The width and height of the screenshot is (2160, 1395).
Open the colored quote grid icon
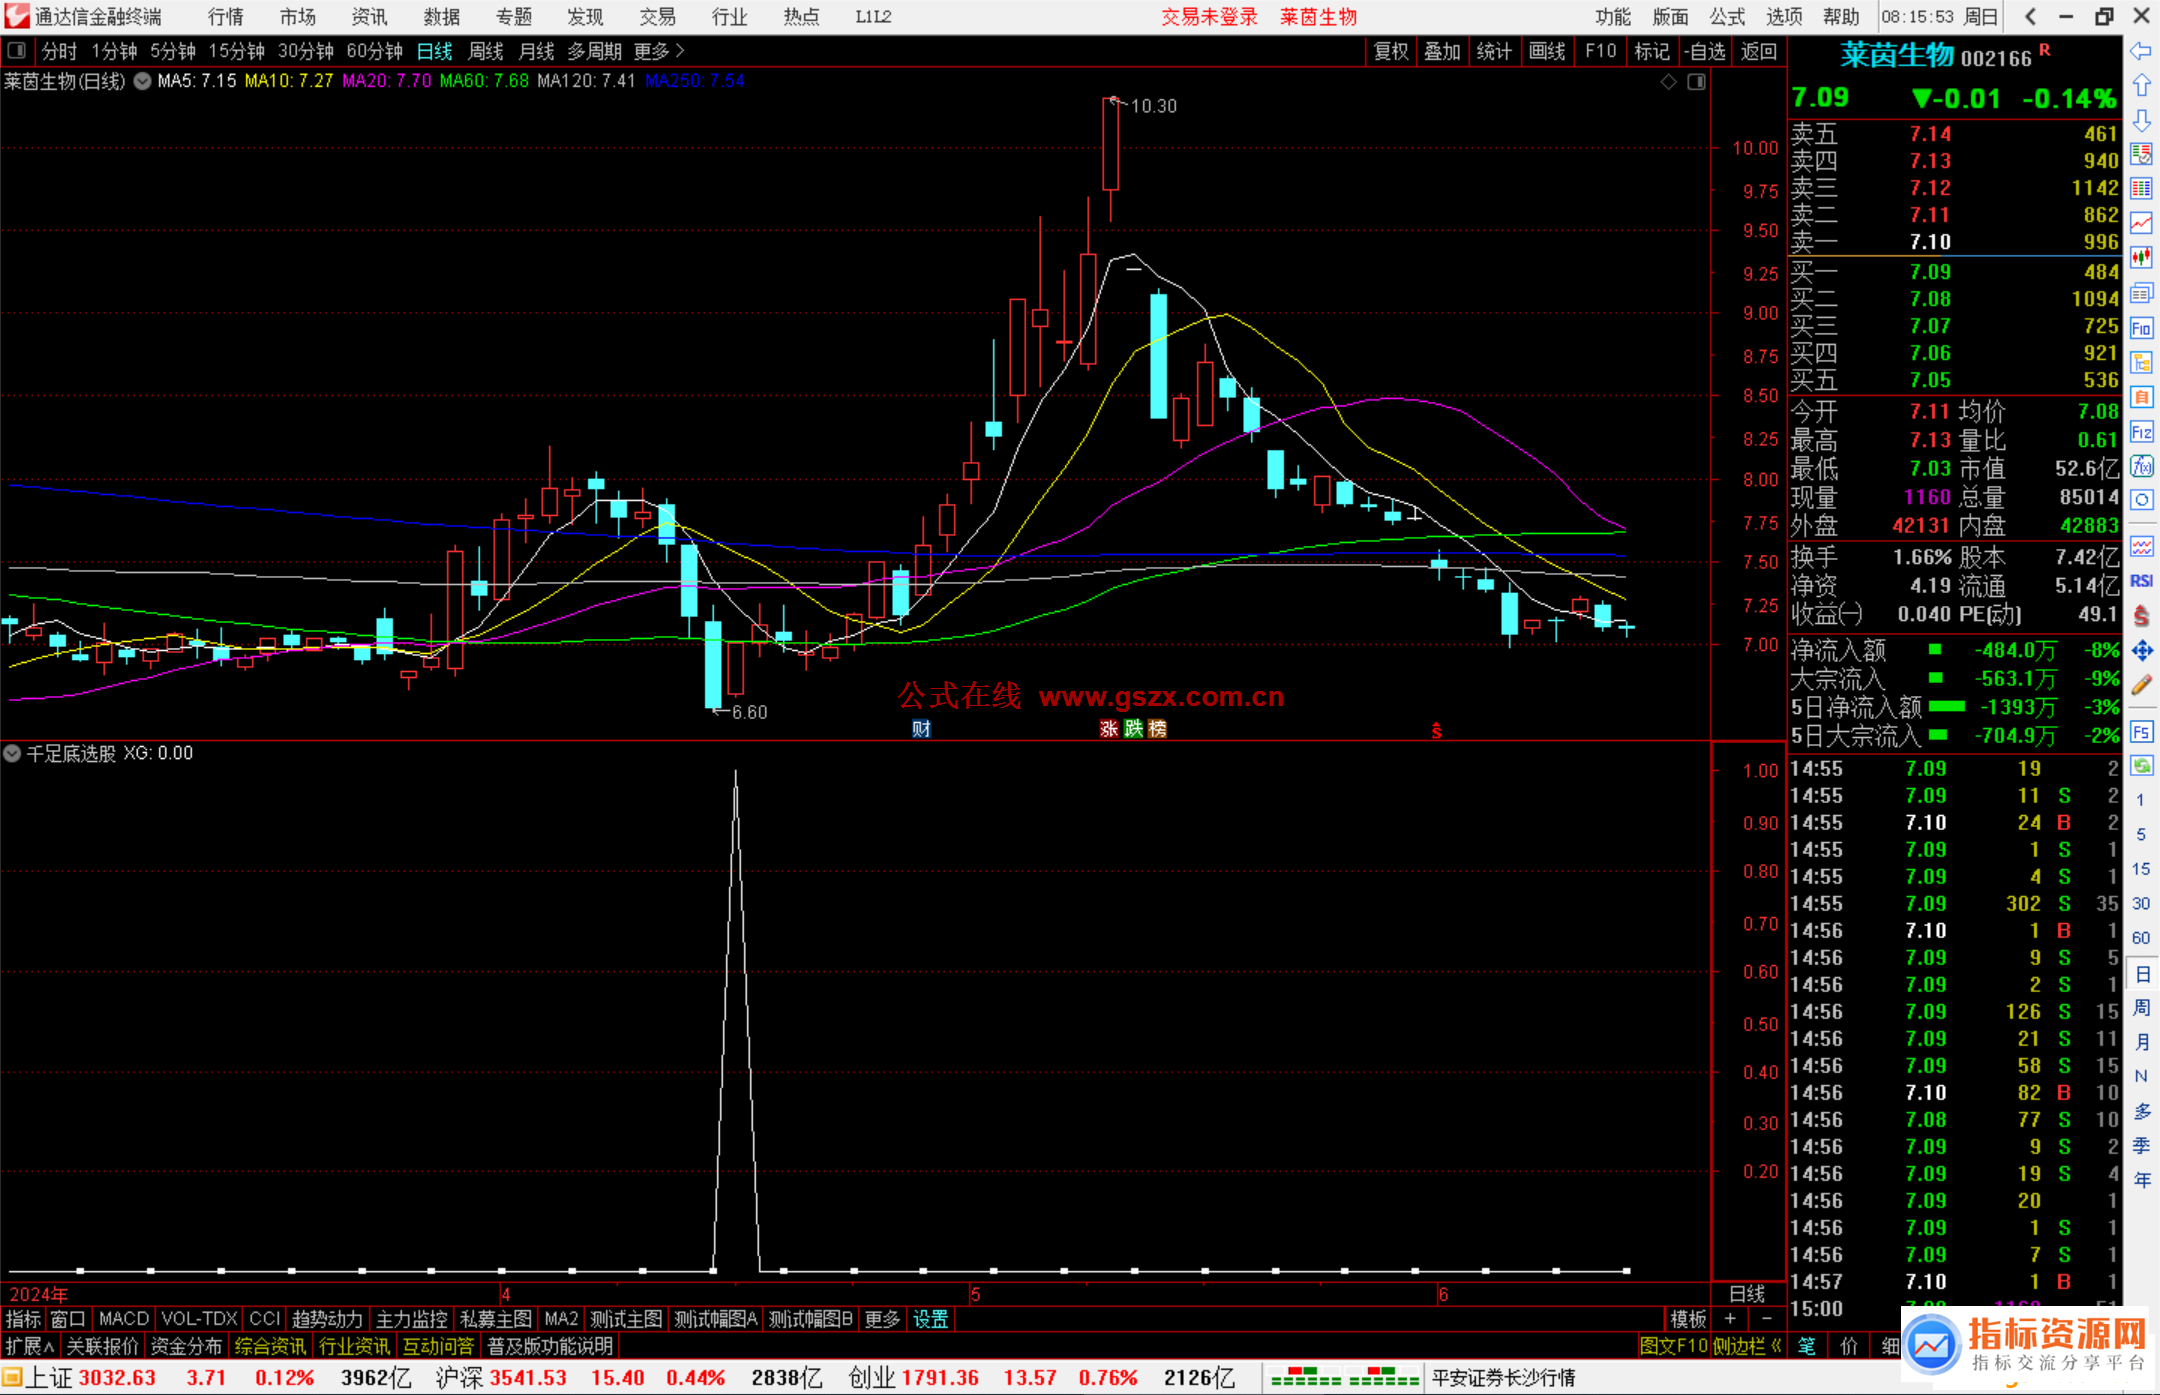pos(2141,188)
